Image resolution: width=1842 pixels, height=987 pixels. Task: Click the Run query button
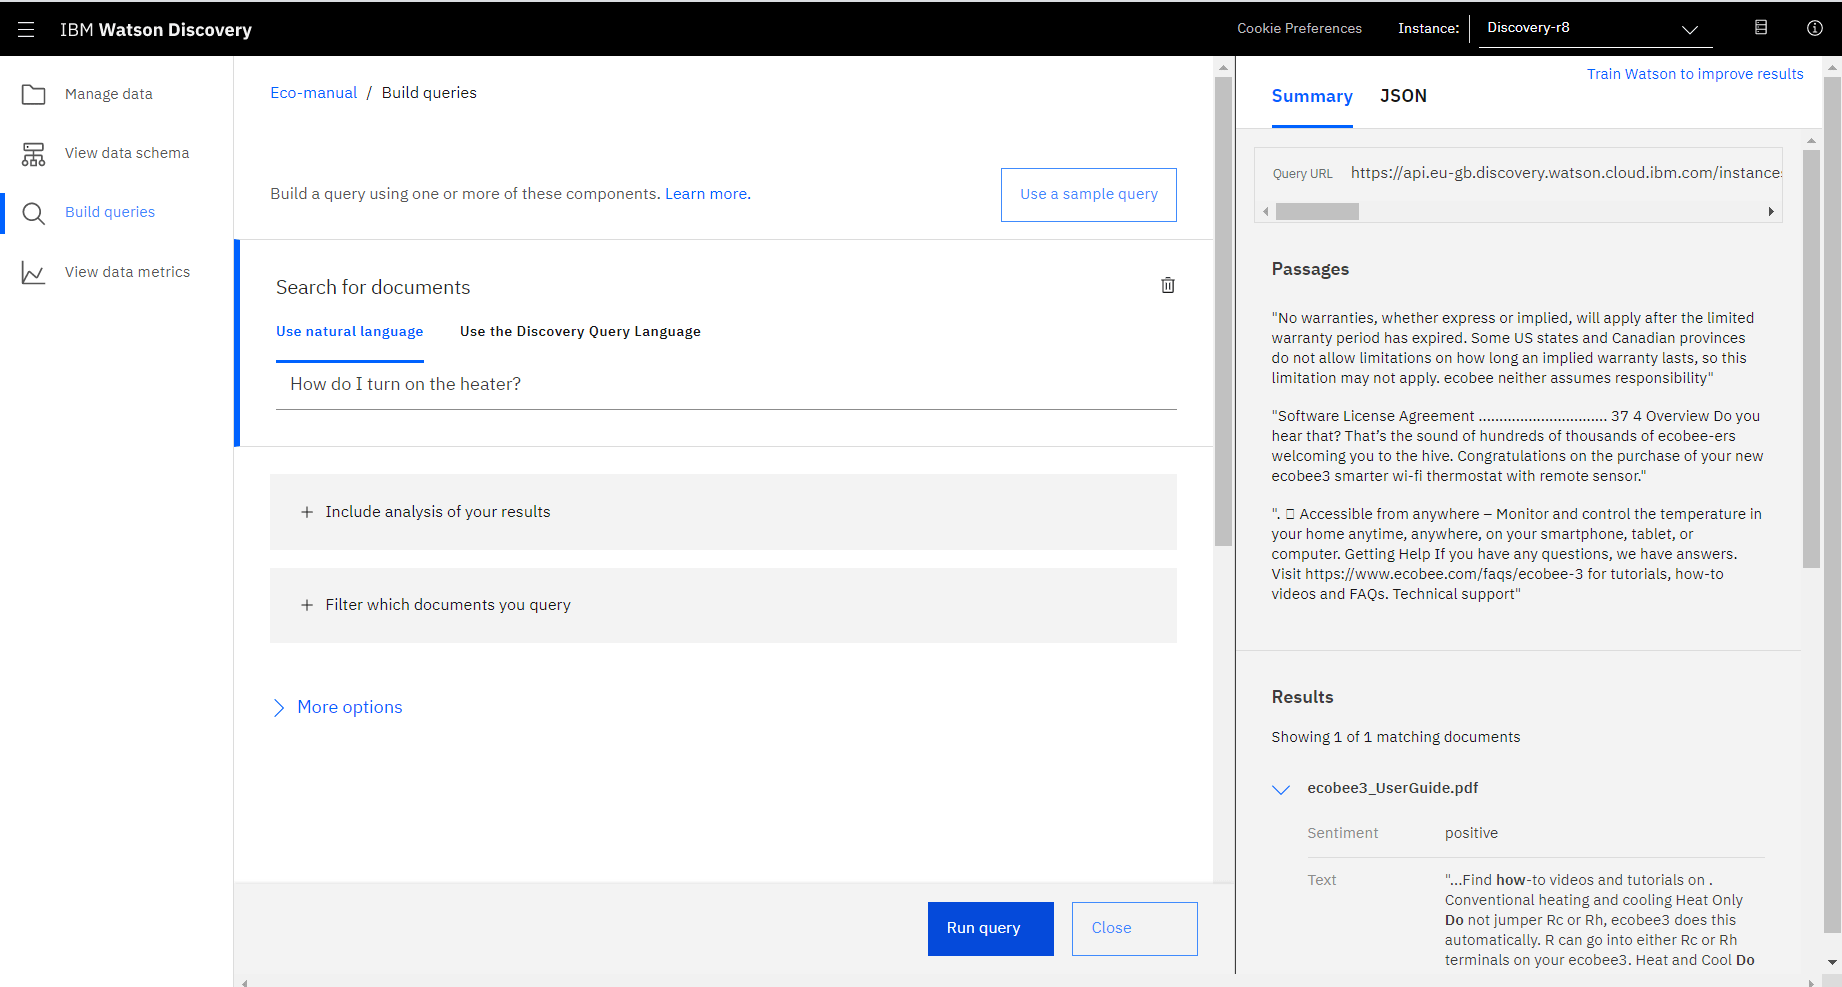tap(990, 928)
